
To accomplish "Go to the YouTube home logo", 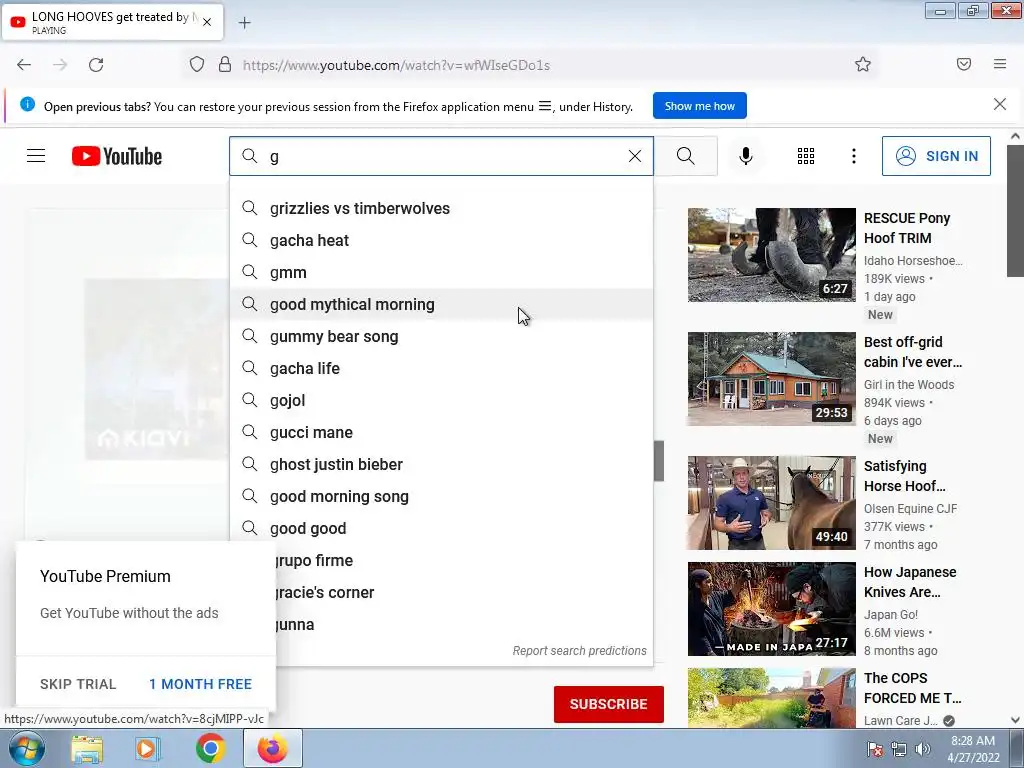I will tap(117, 156).
